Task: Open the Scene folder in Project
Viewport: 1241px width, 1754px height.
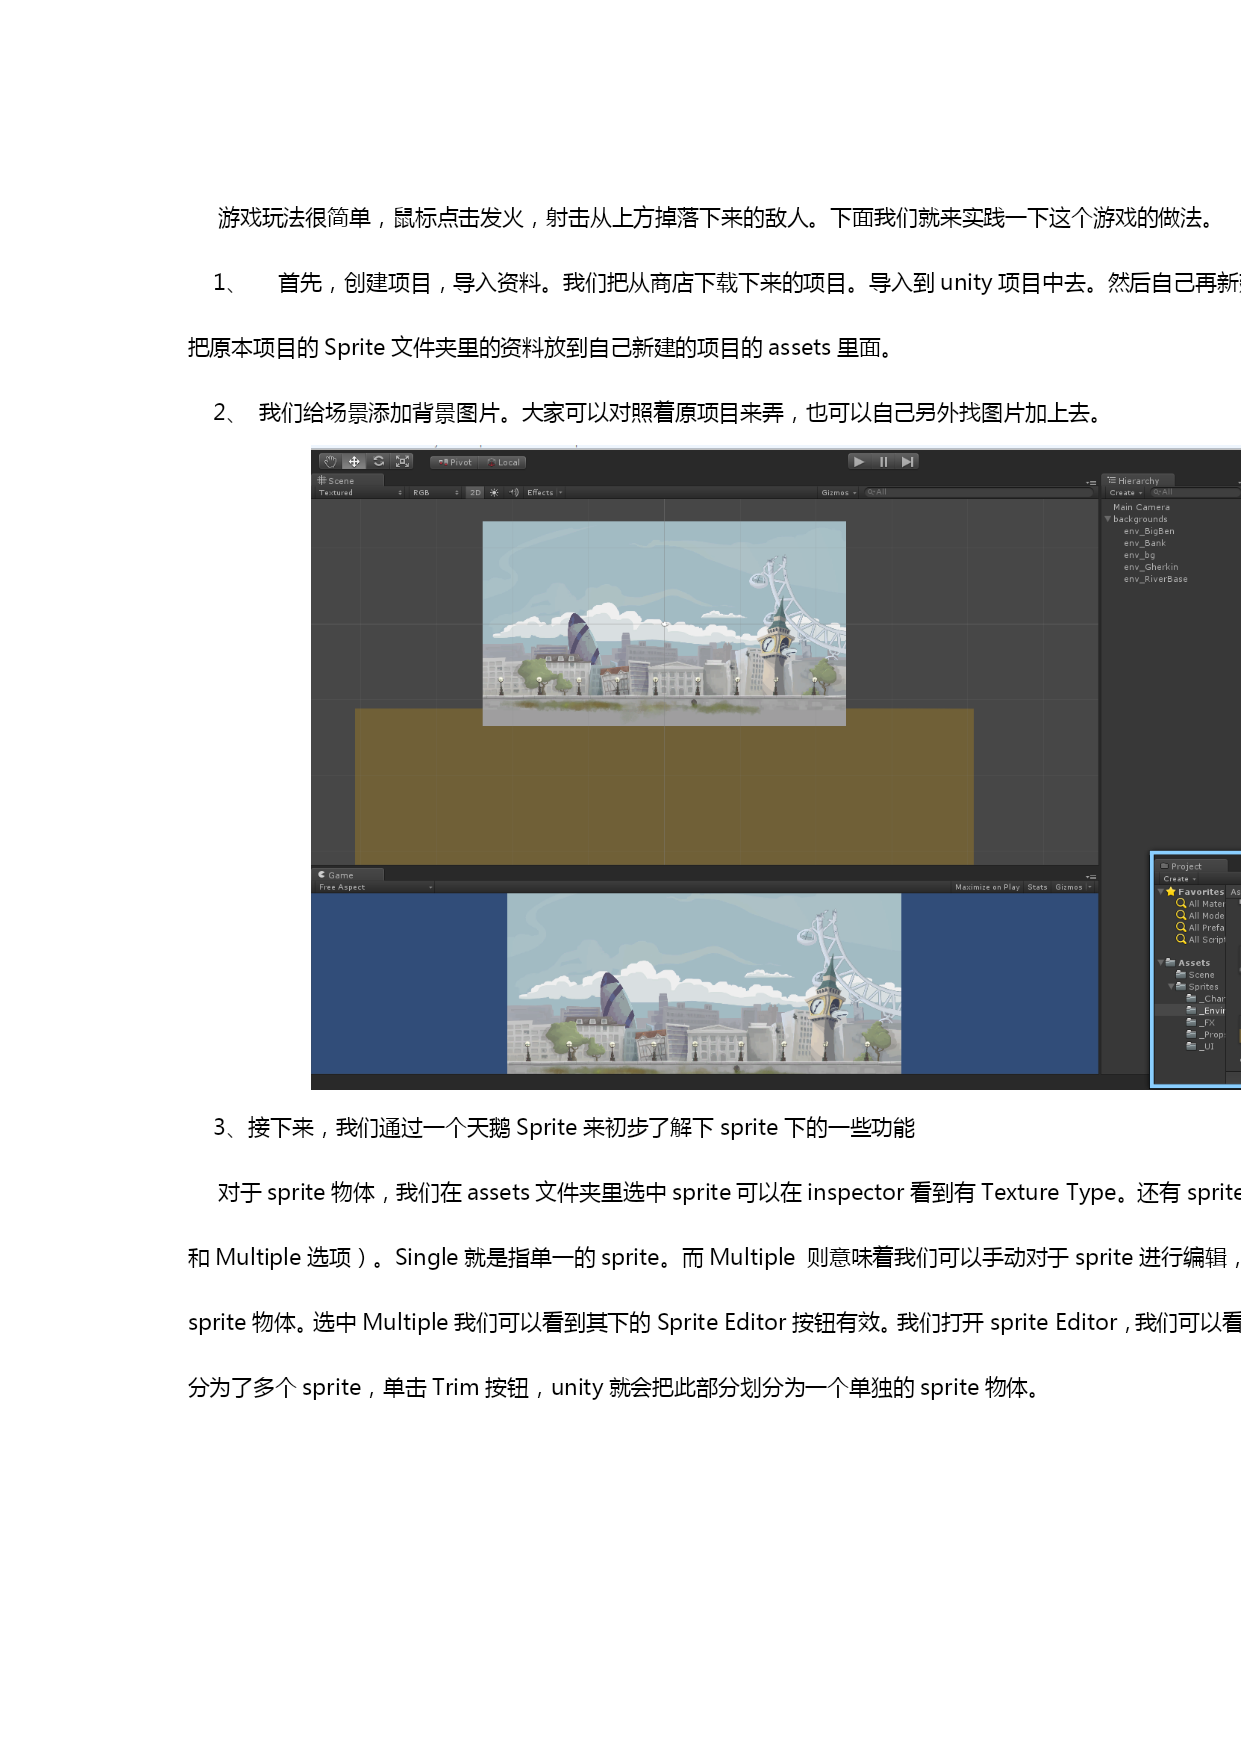Action: tap(1196, 975)
